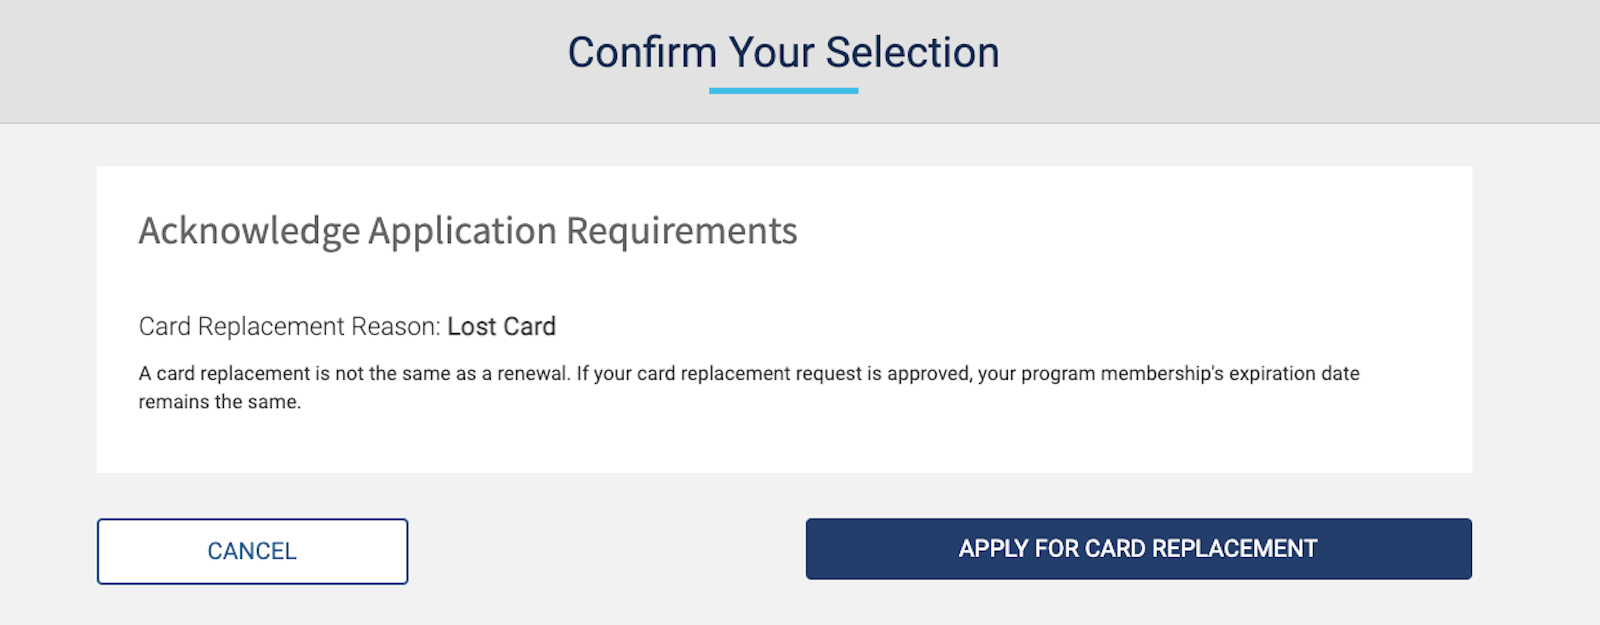The width and height of the screenshot is (1600, 625).
Task: Abort the replacement request via CANCEL
Action: point(251,551)
